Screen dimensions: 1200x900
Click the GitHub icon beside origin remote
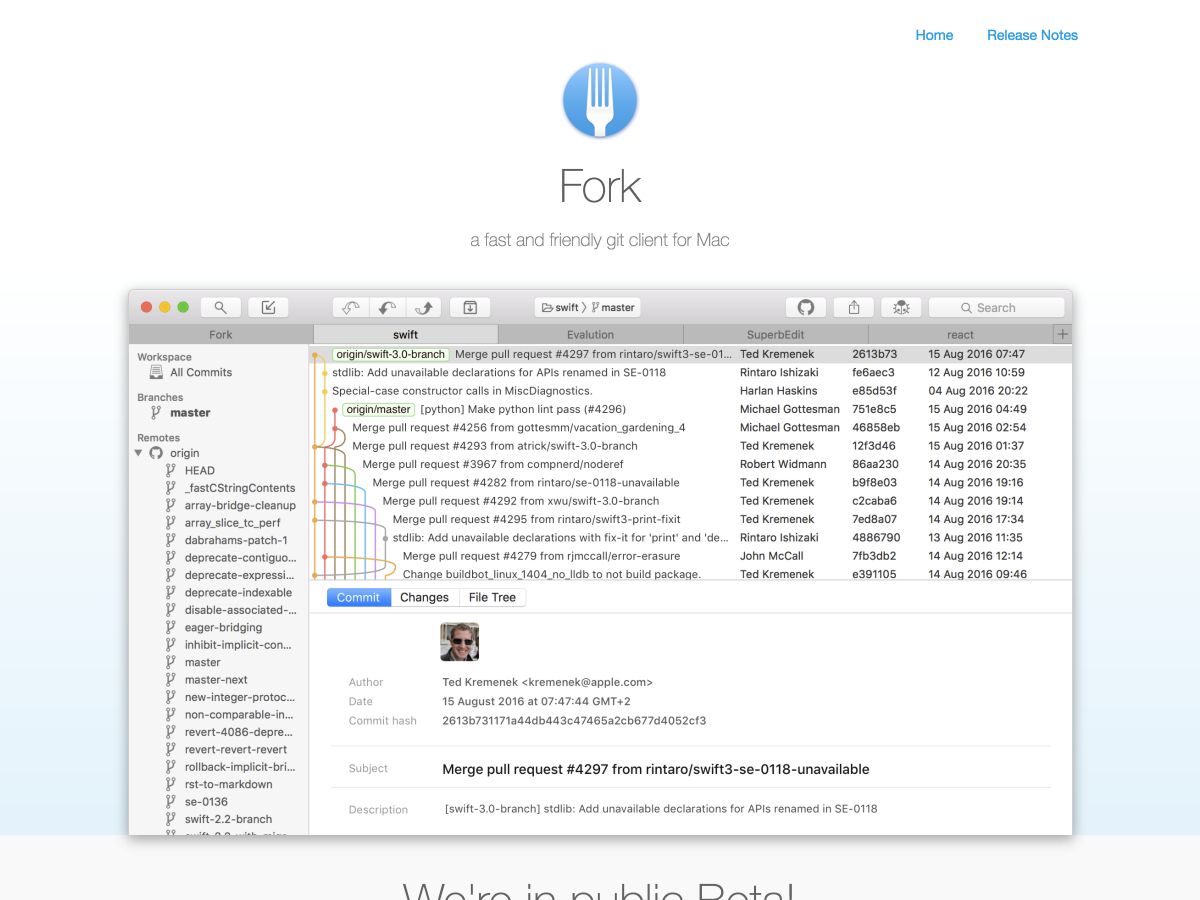point(156,453)
